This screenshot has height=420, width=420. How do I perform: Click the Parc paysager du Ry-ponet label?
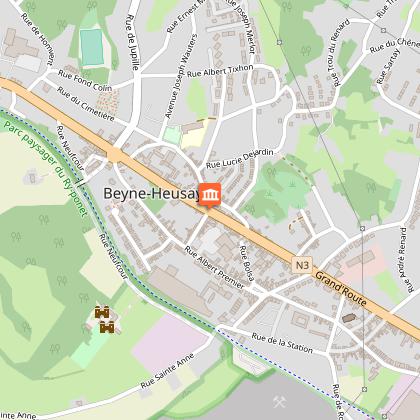(x=46, y=168)
